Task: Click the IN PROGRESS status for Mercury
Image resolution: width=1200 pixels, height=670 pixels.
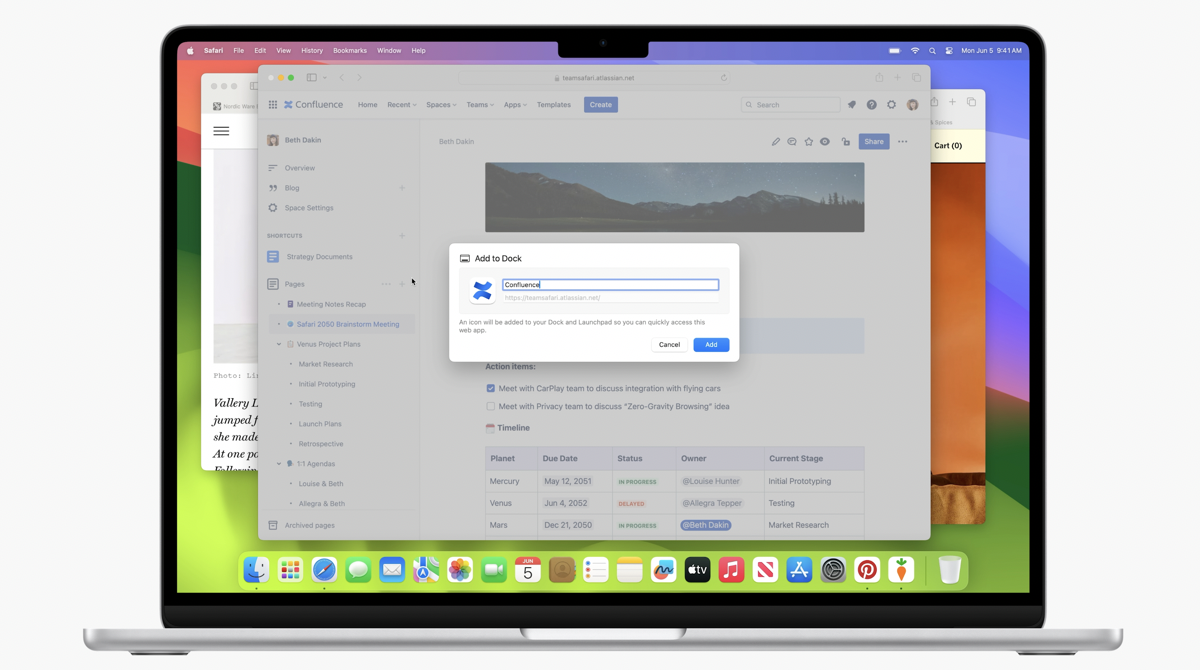Action: (x=637, y=482)
